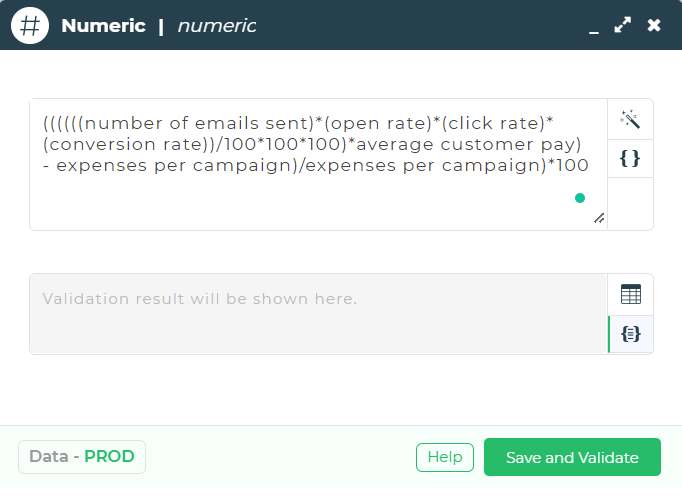Click the validation result placeholder area
682x497 pixels.
click(318, 314)
